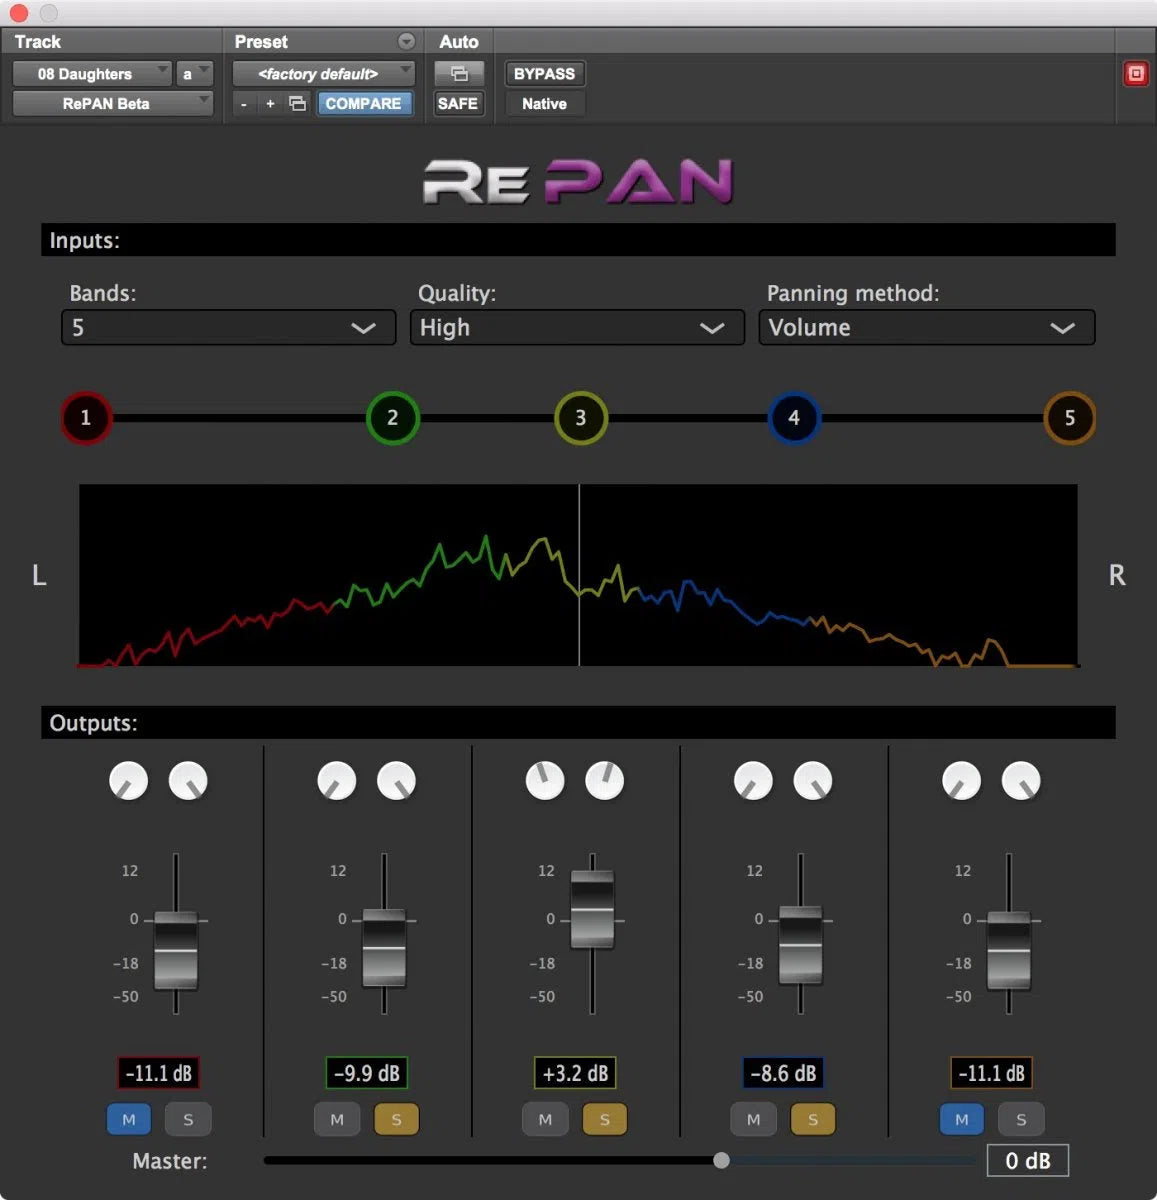Click the orange band 5 node
The image size is (1157, 1200).
tap(1069, 418)
